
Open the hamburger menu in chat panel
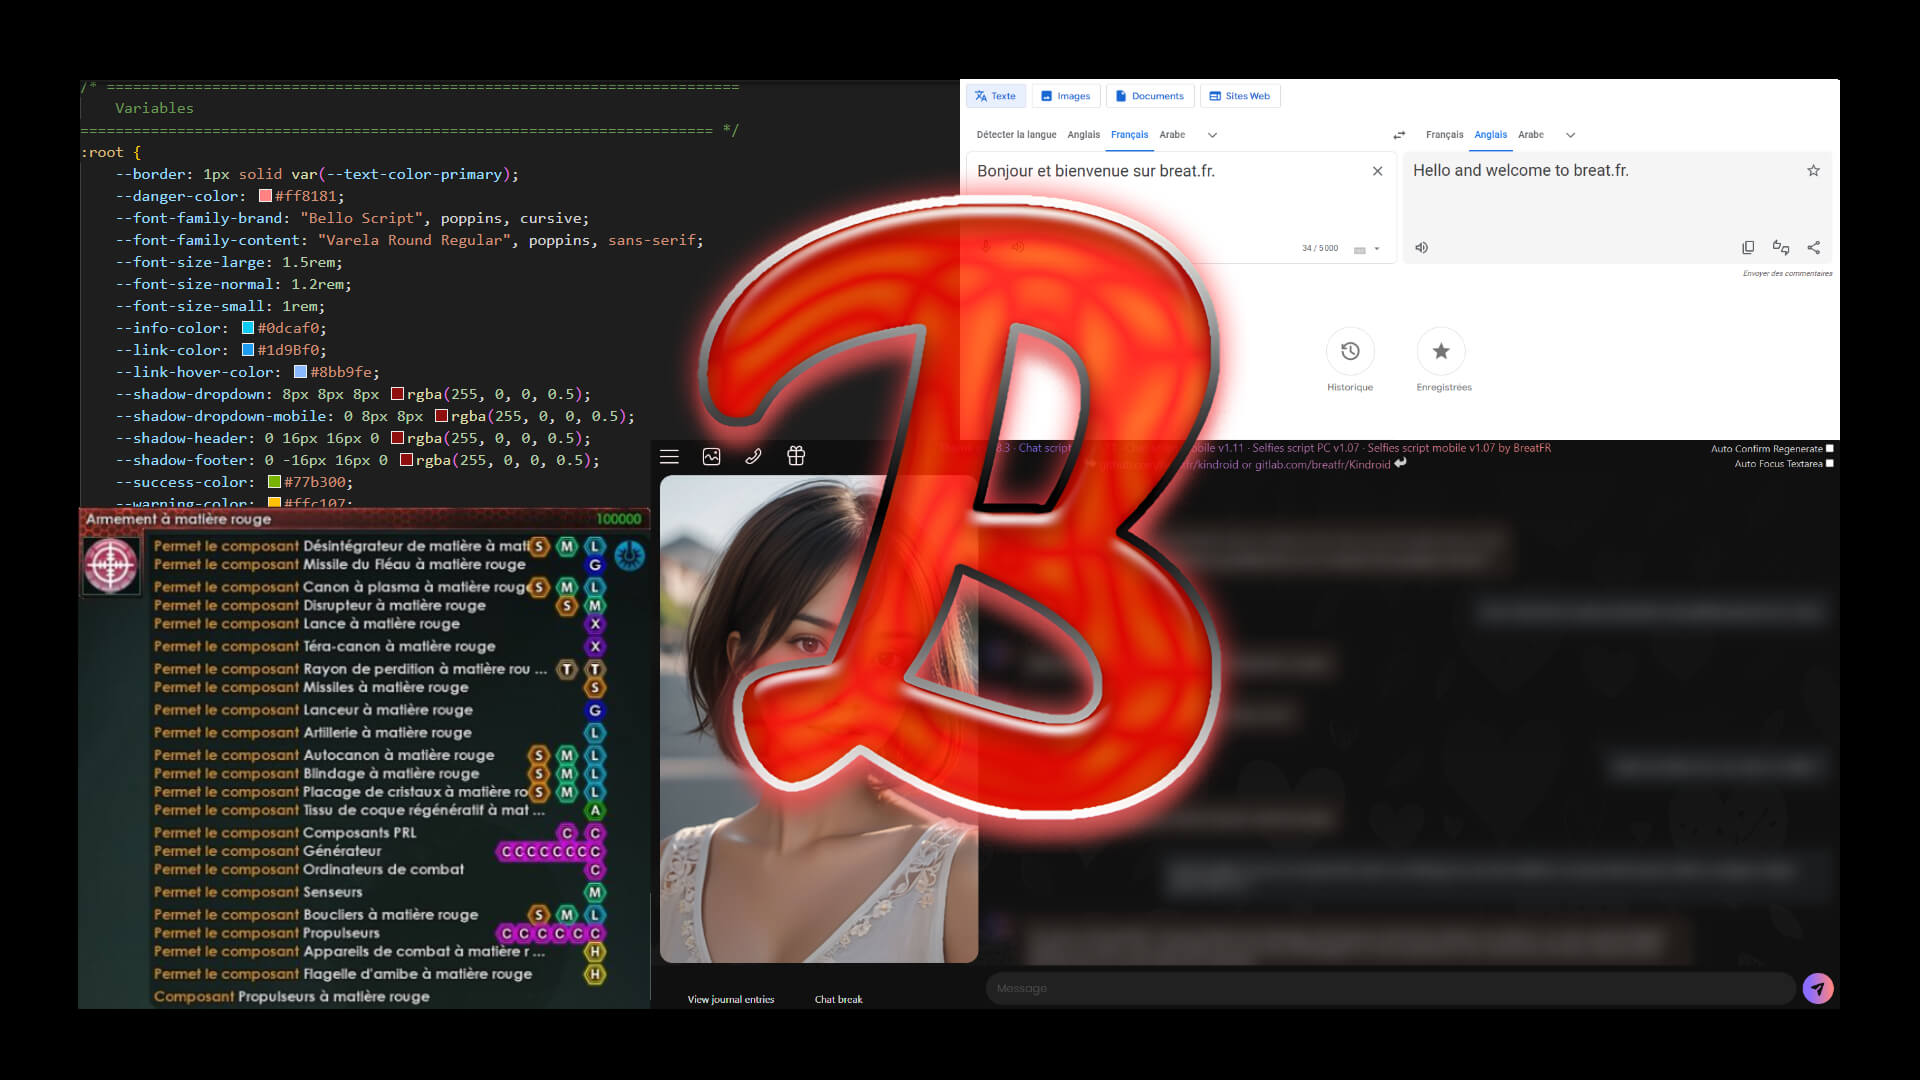click(x=669, y=457)
